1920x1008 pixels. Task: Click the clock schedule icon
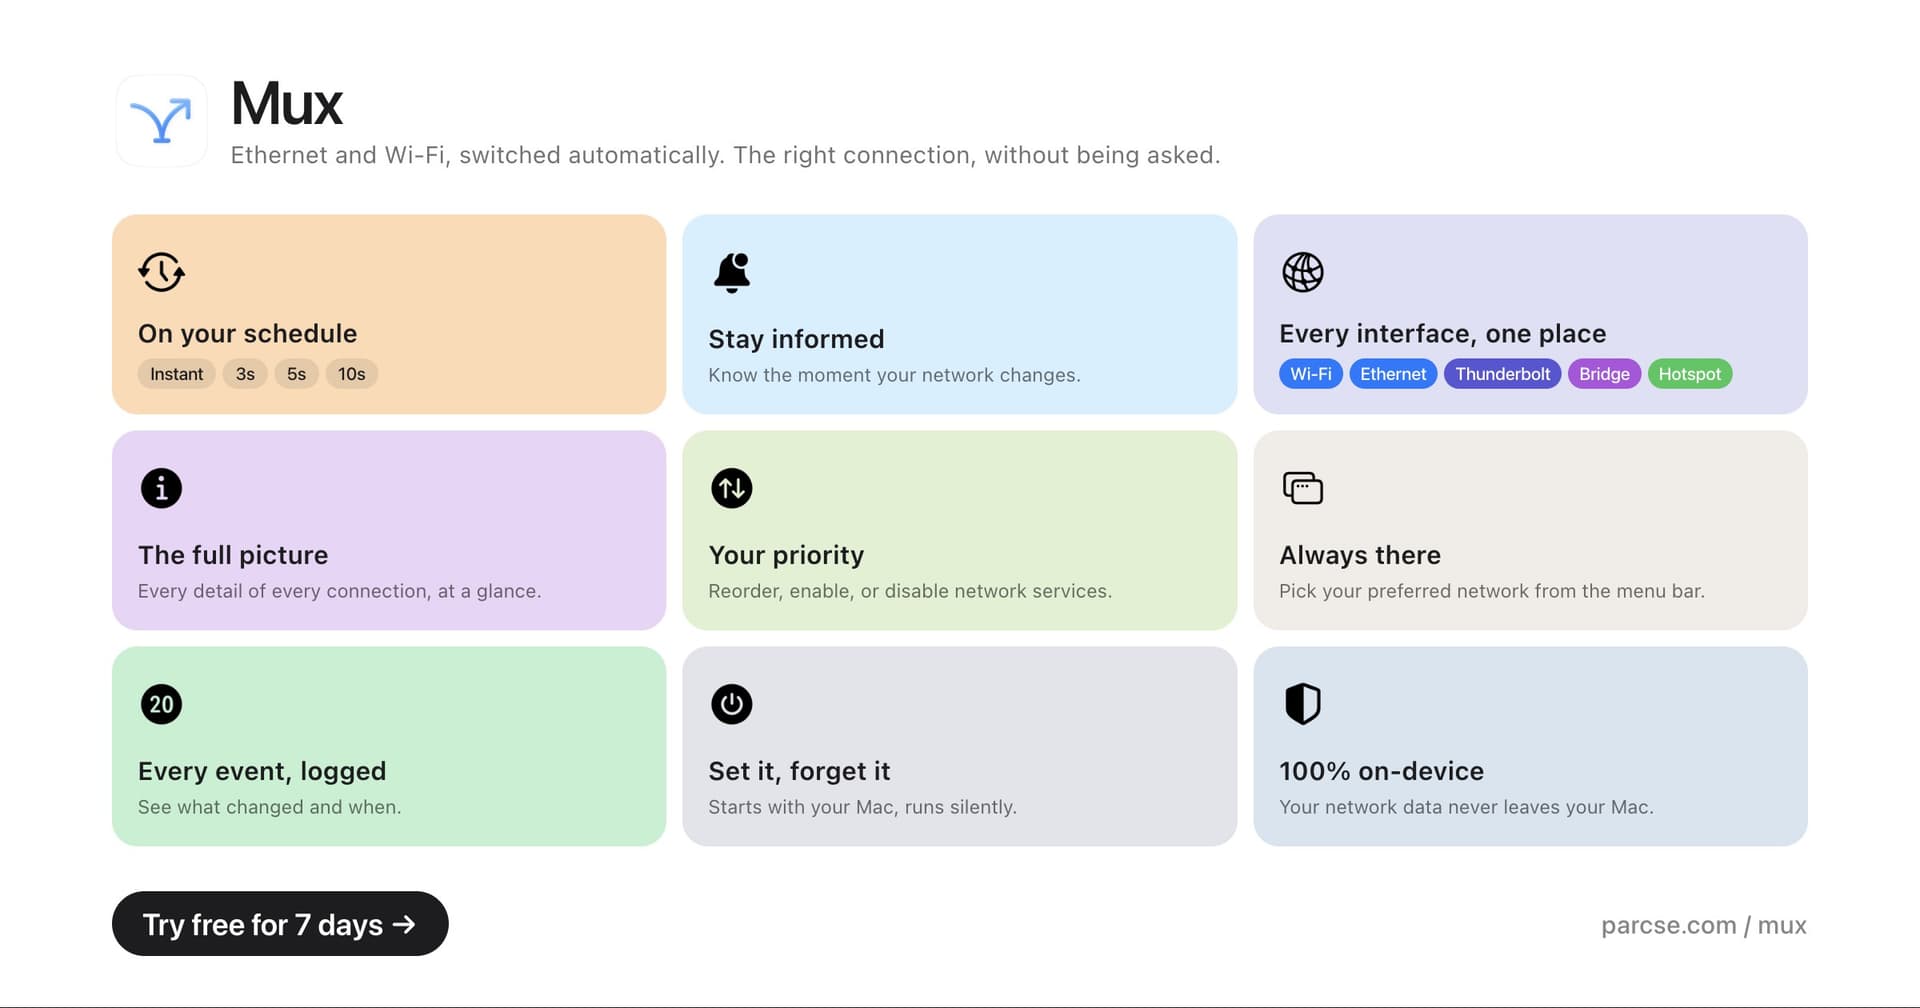click(x=161, y=272)
